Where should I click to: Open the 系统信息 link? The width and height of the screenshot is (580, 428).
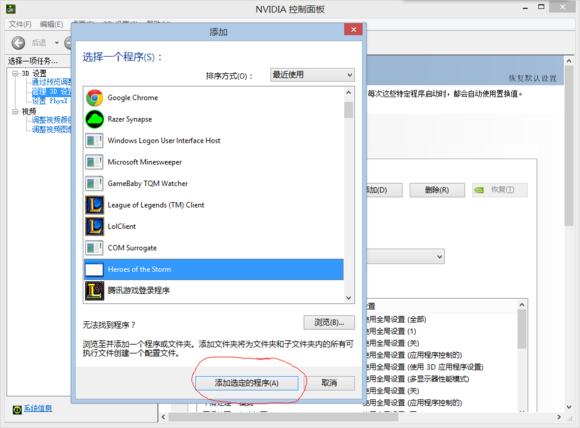pyautogui.click(x=38, y=408)
